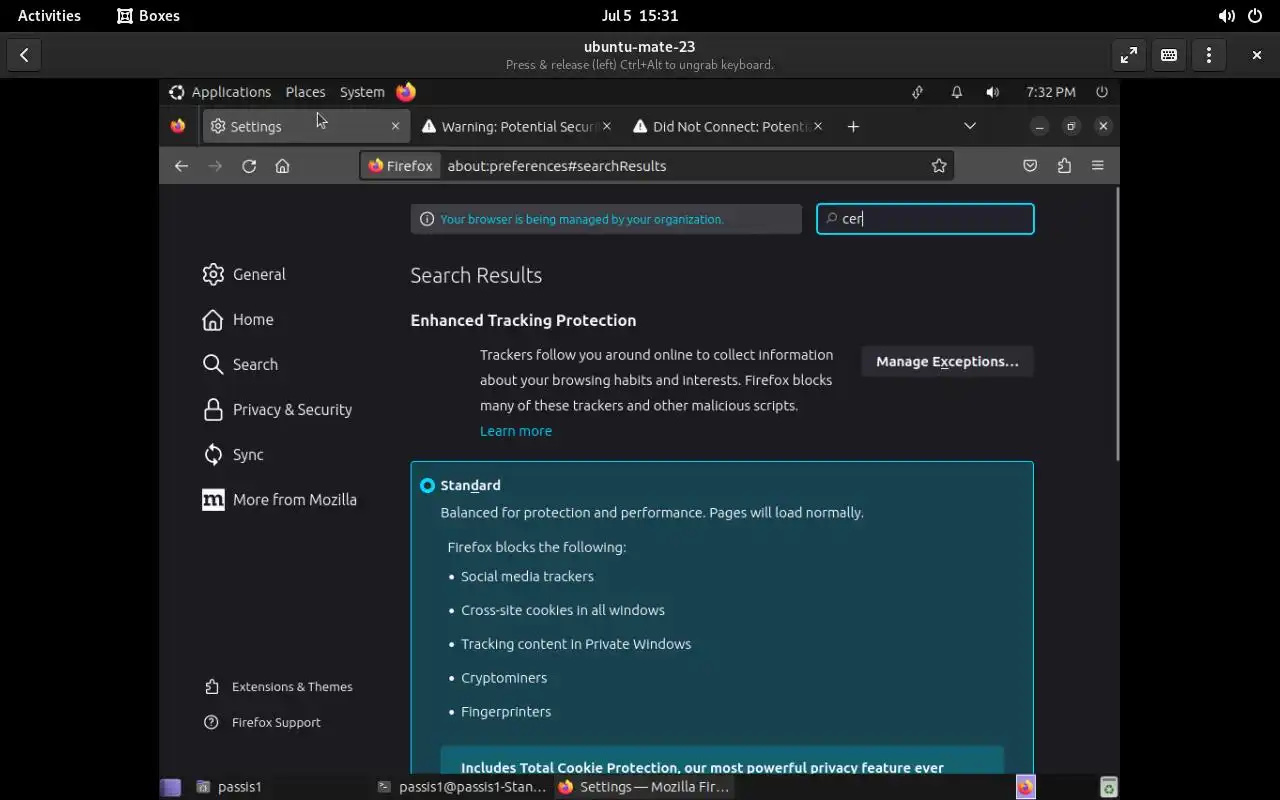Go to Firefox home page
Viewport: 1280px width, 800px height.
click(282, 166)
